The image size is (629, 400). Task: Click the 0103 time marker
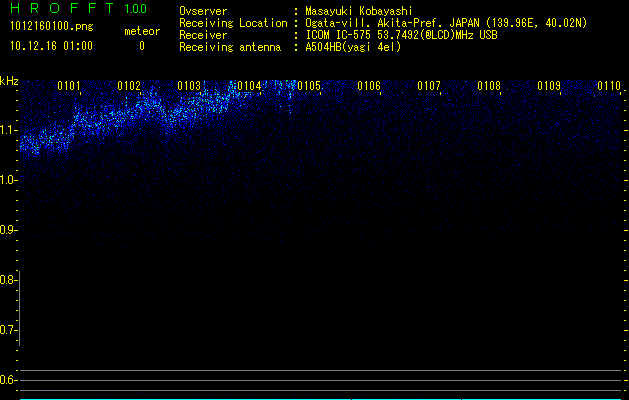(x=189, y=86)
